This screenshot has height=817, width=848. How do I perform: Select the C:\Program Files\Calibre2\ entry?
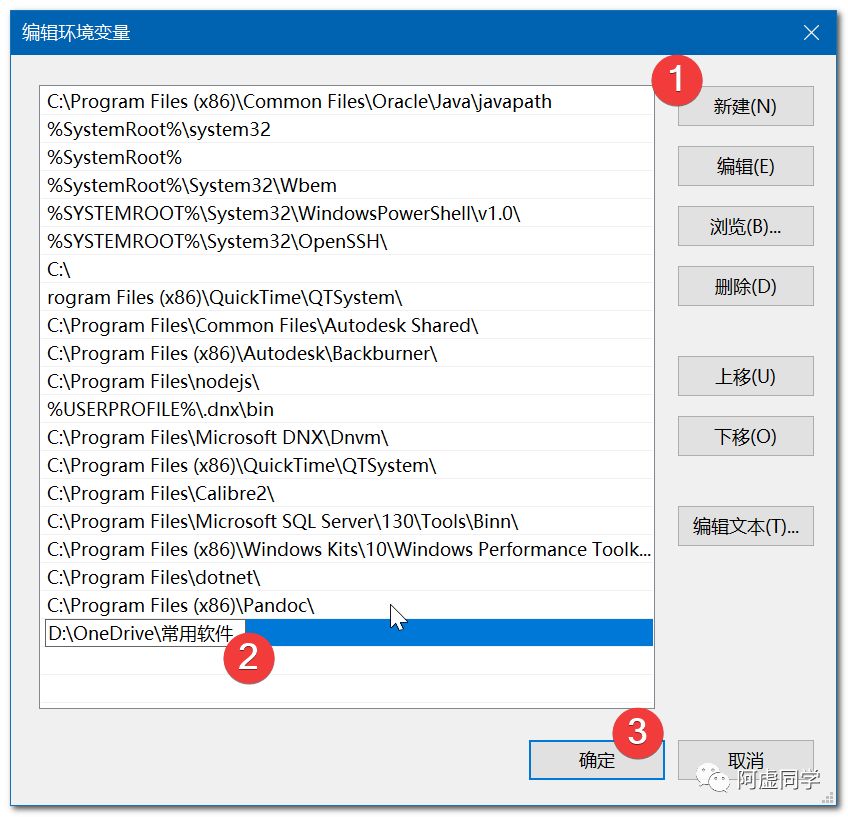pos(346,493)
